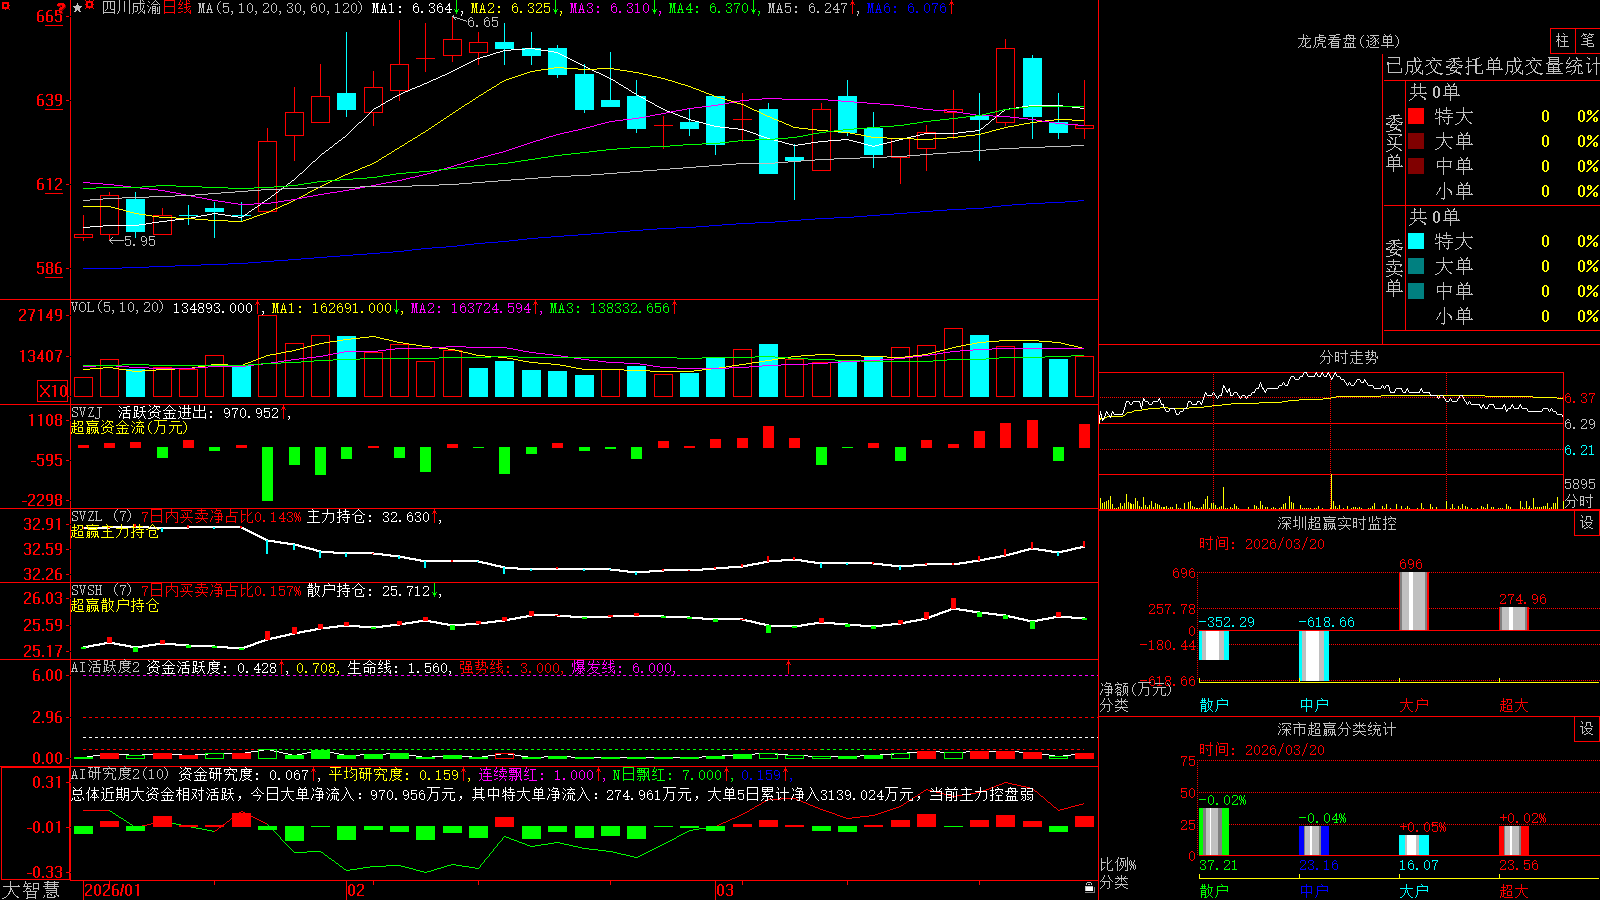Click the small red square icon at the window's top-left corner
Viewport: 1600px width, 900px height.
[5, 5]
